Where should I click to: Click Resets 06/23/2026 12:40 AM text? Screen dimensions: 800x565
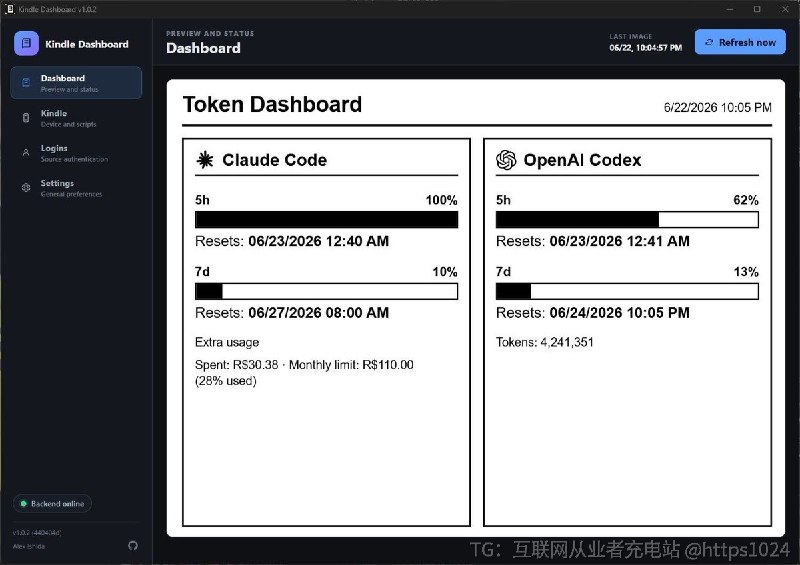(x=292, y=241)
